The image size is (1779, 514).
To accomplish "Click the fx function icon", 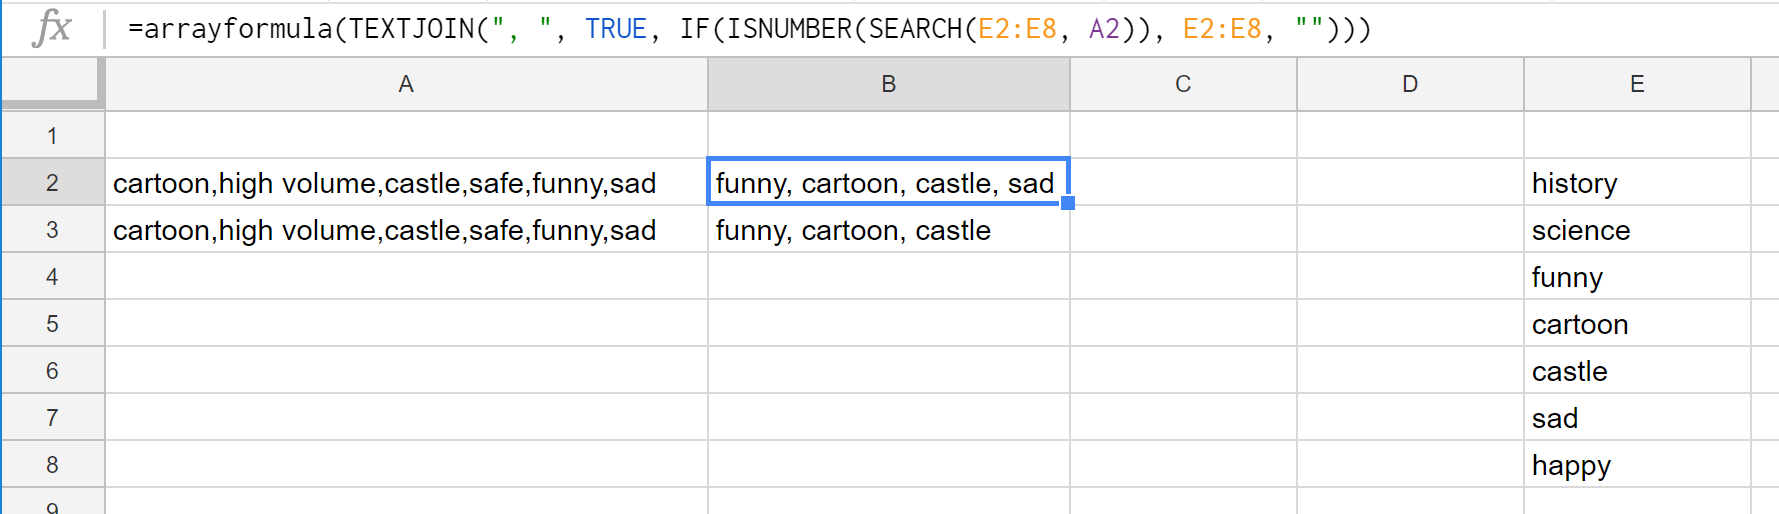I will coord(51,28).
